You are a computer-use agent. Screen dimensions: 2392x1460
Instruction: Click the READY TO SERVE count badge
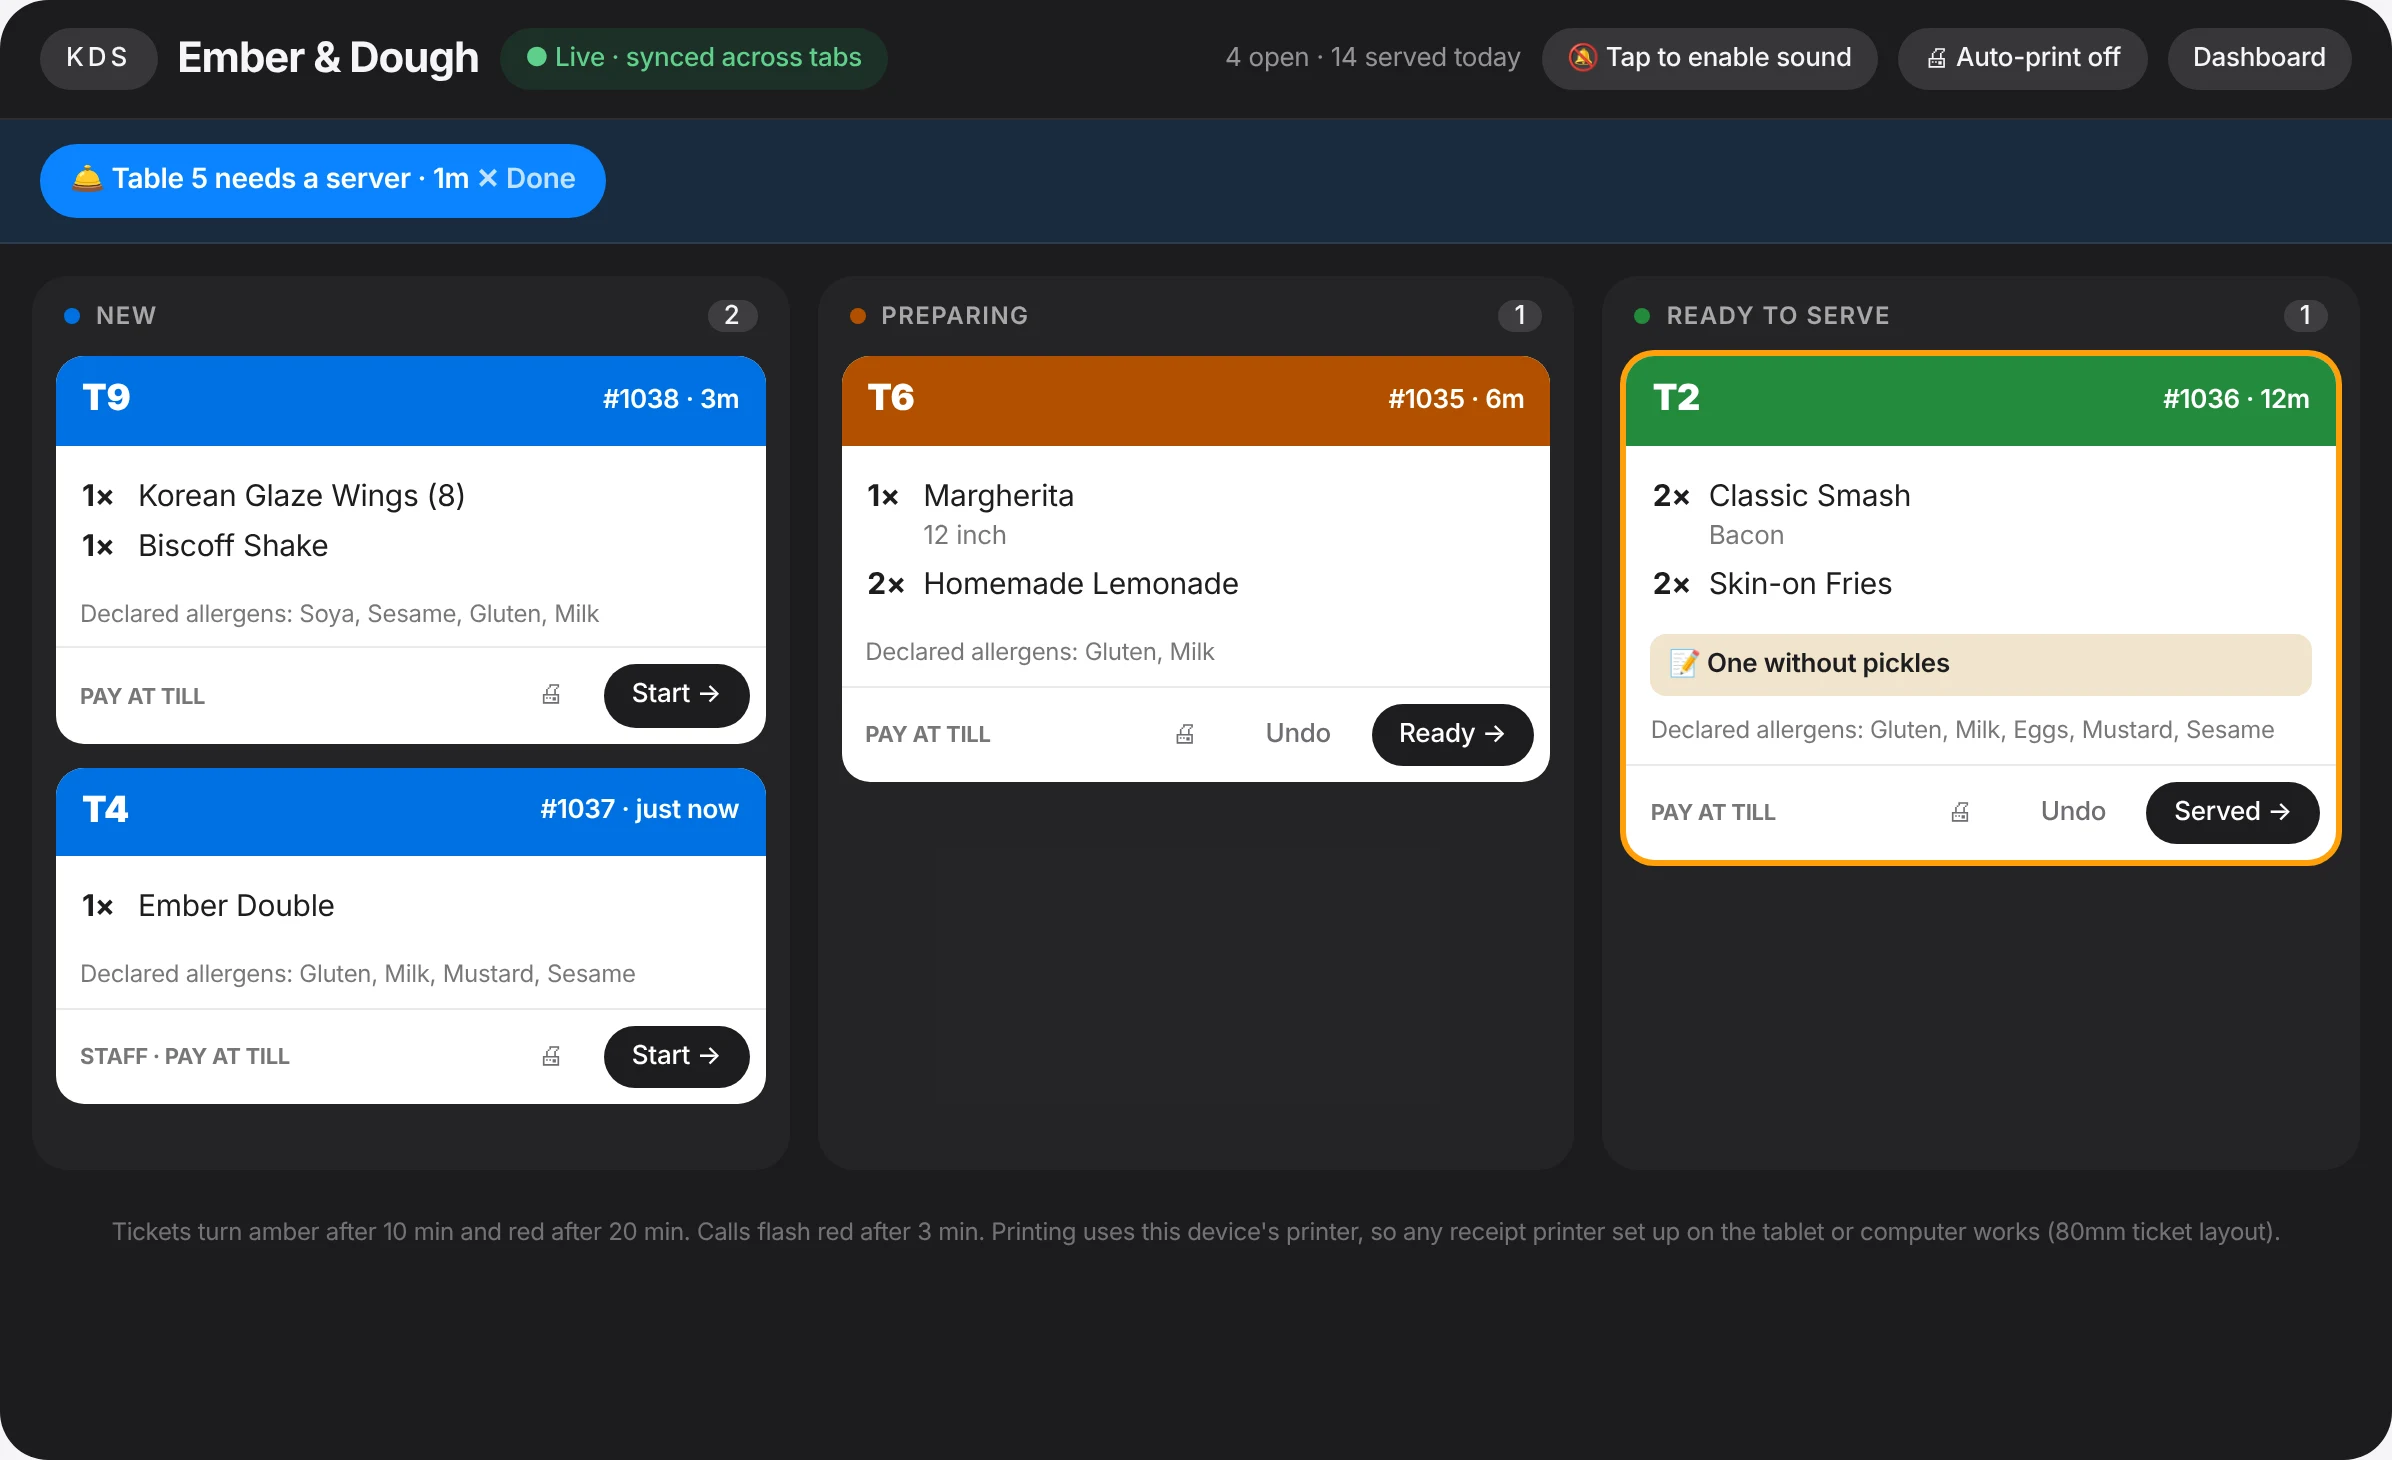click(x=2305, y=316)
